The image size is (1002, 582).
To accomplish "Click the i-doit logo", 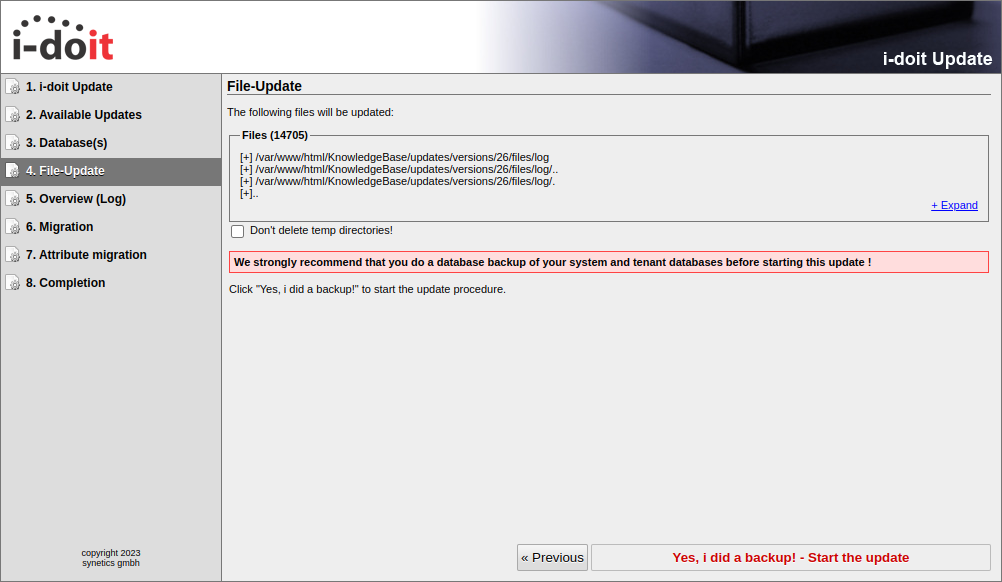I will tap(63, 38).
